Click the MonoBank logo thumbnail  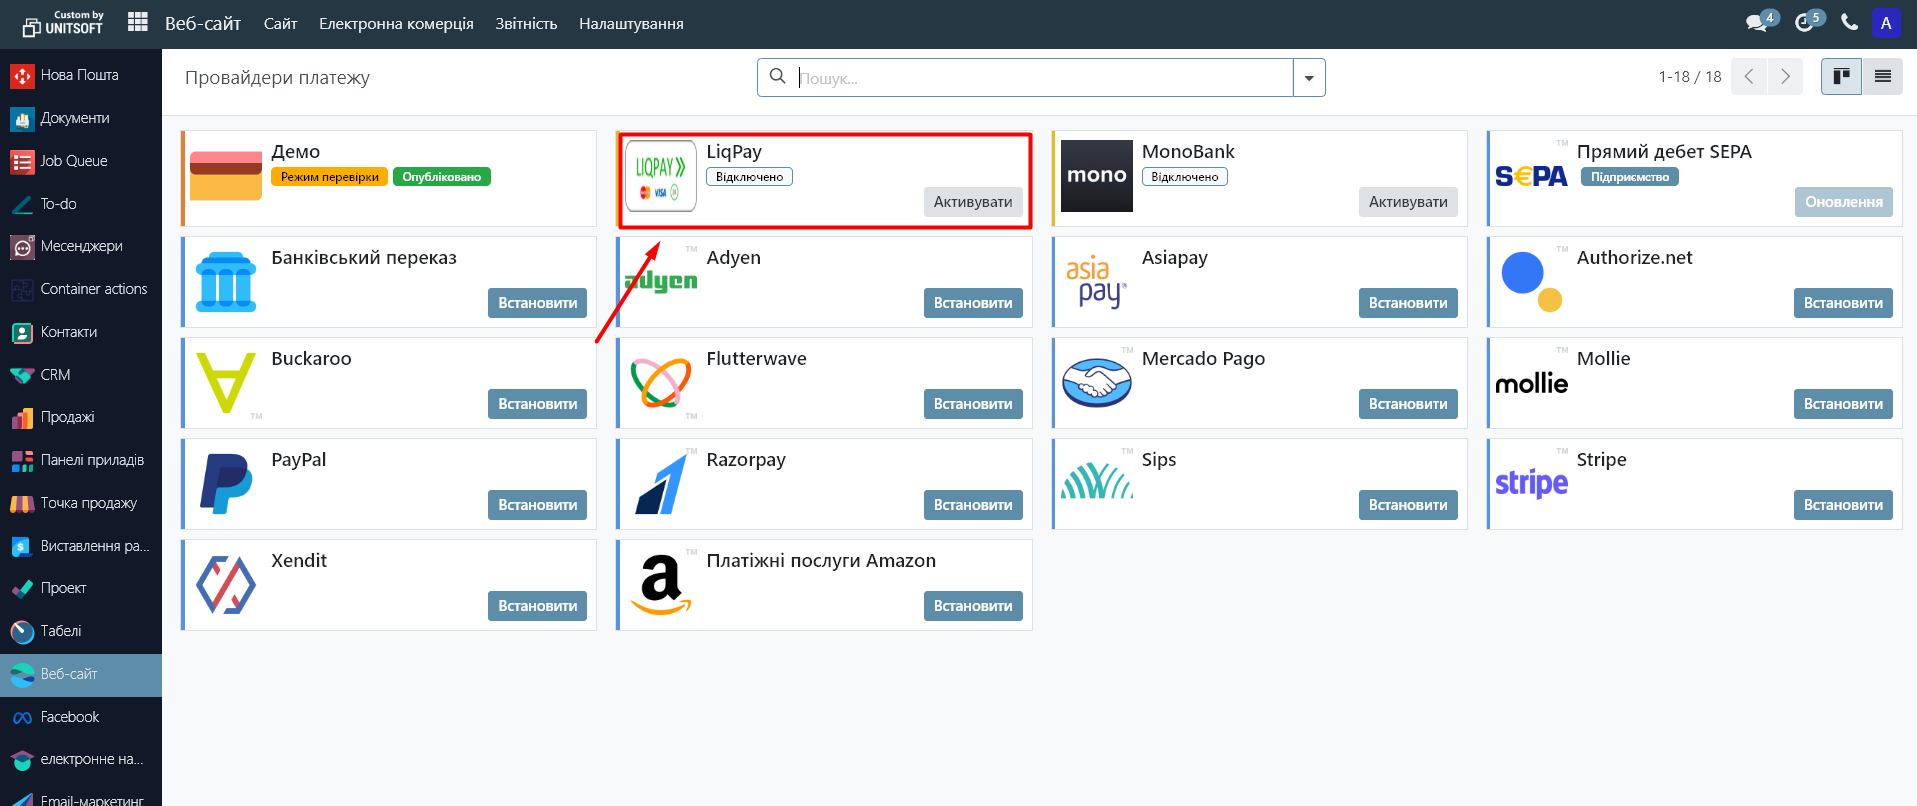[x=1096, y=176]
